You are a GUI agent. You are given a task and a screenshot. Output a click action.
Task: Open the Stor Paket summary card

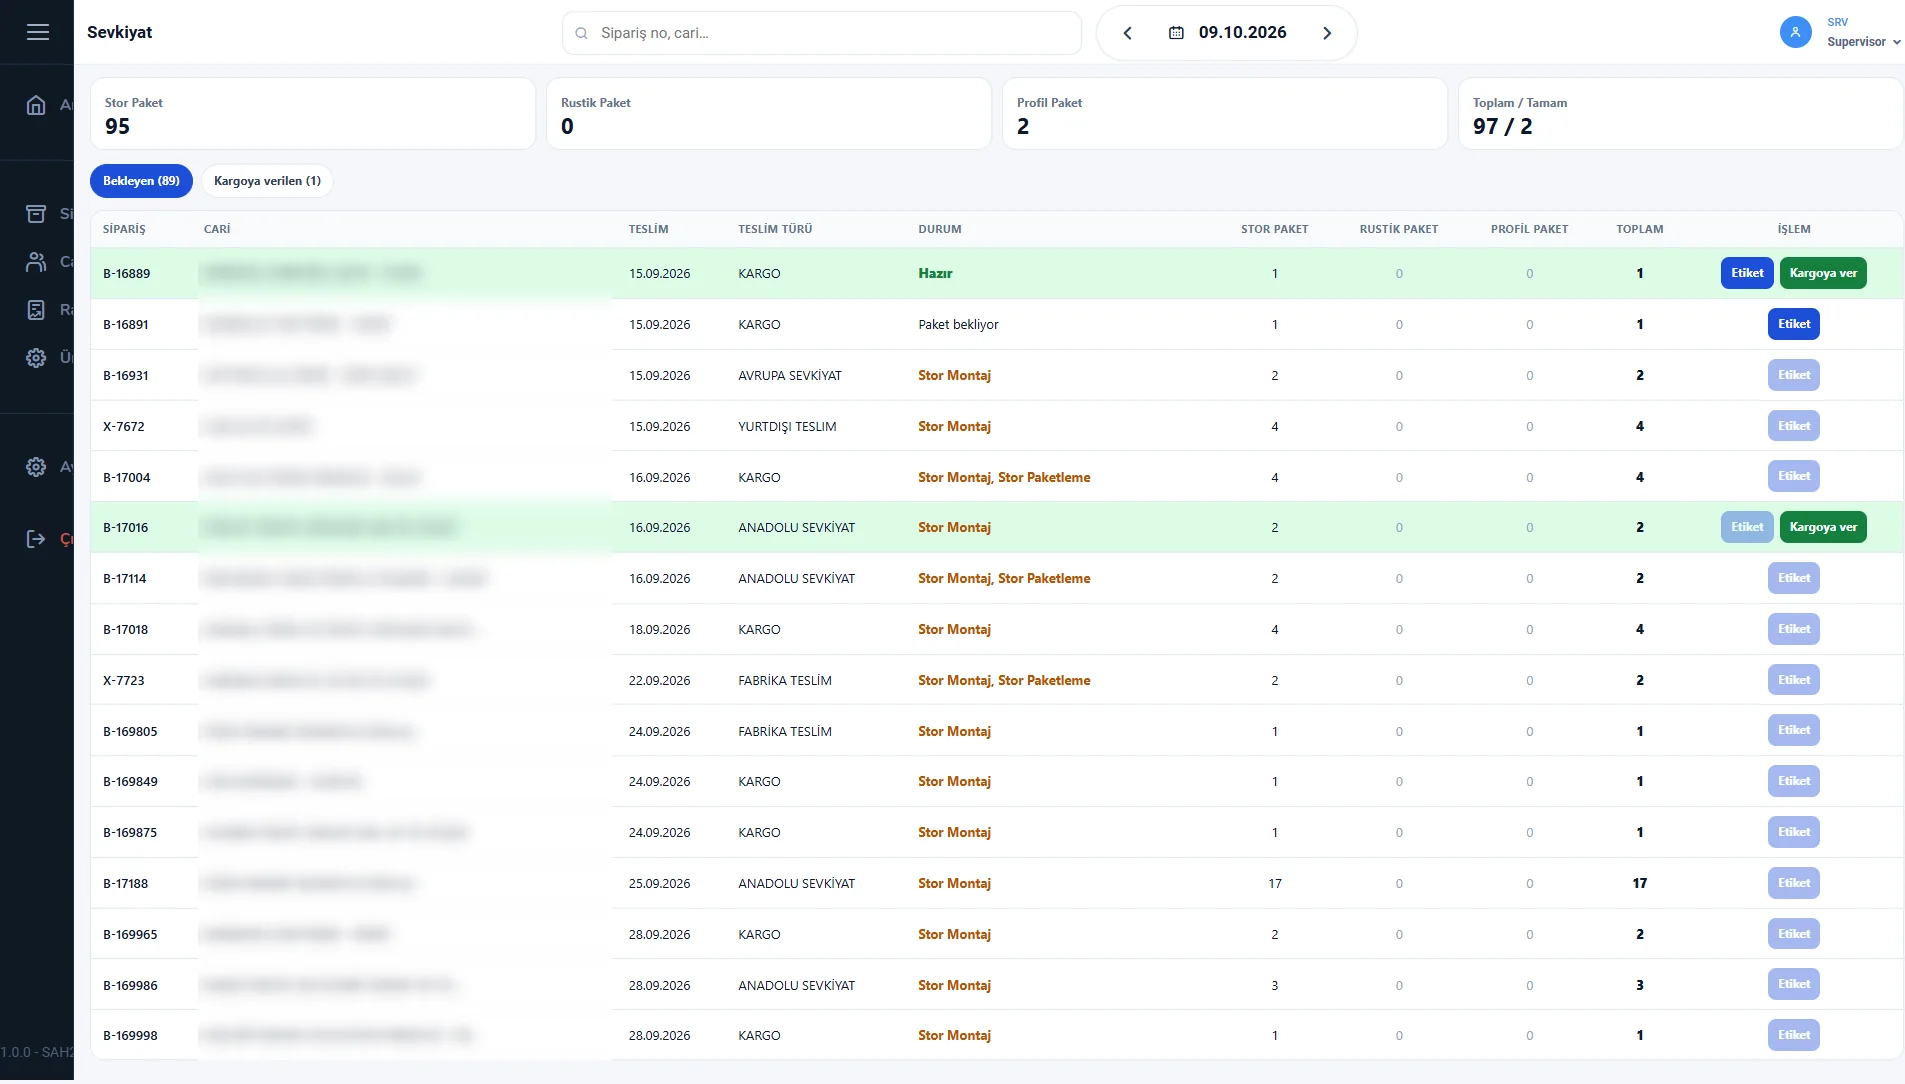313,114
